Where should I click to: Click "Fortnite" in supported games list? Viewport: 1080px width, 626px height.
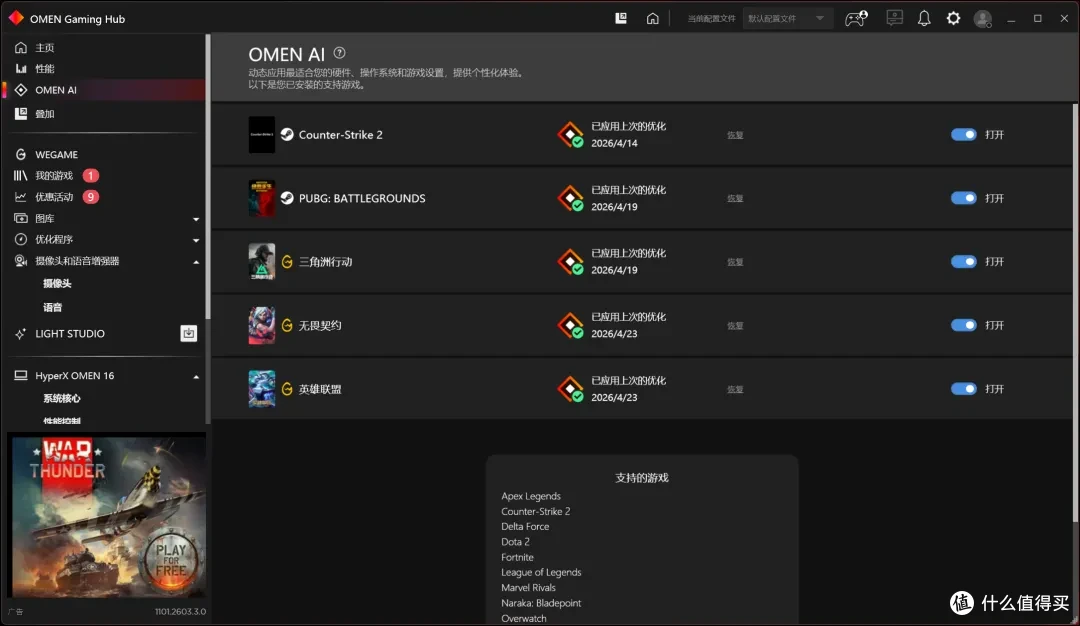click(x=517, y=557)
